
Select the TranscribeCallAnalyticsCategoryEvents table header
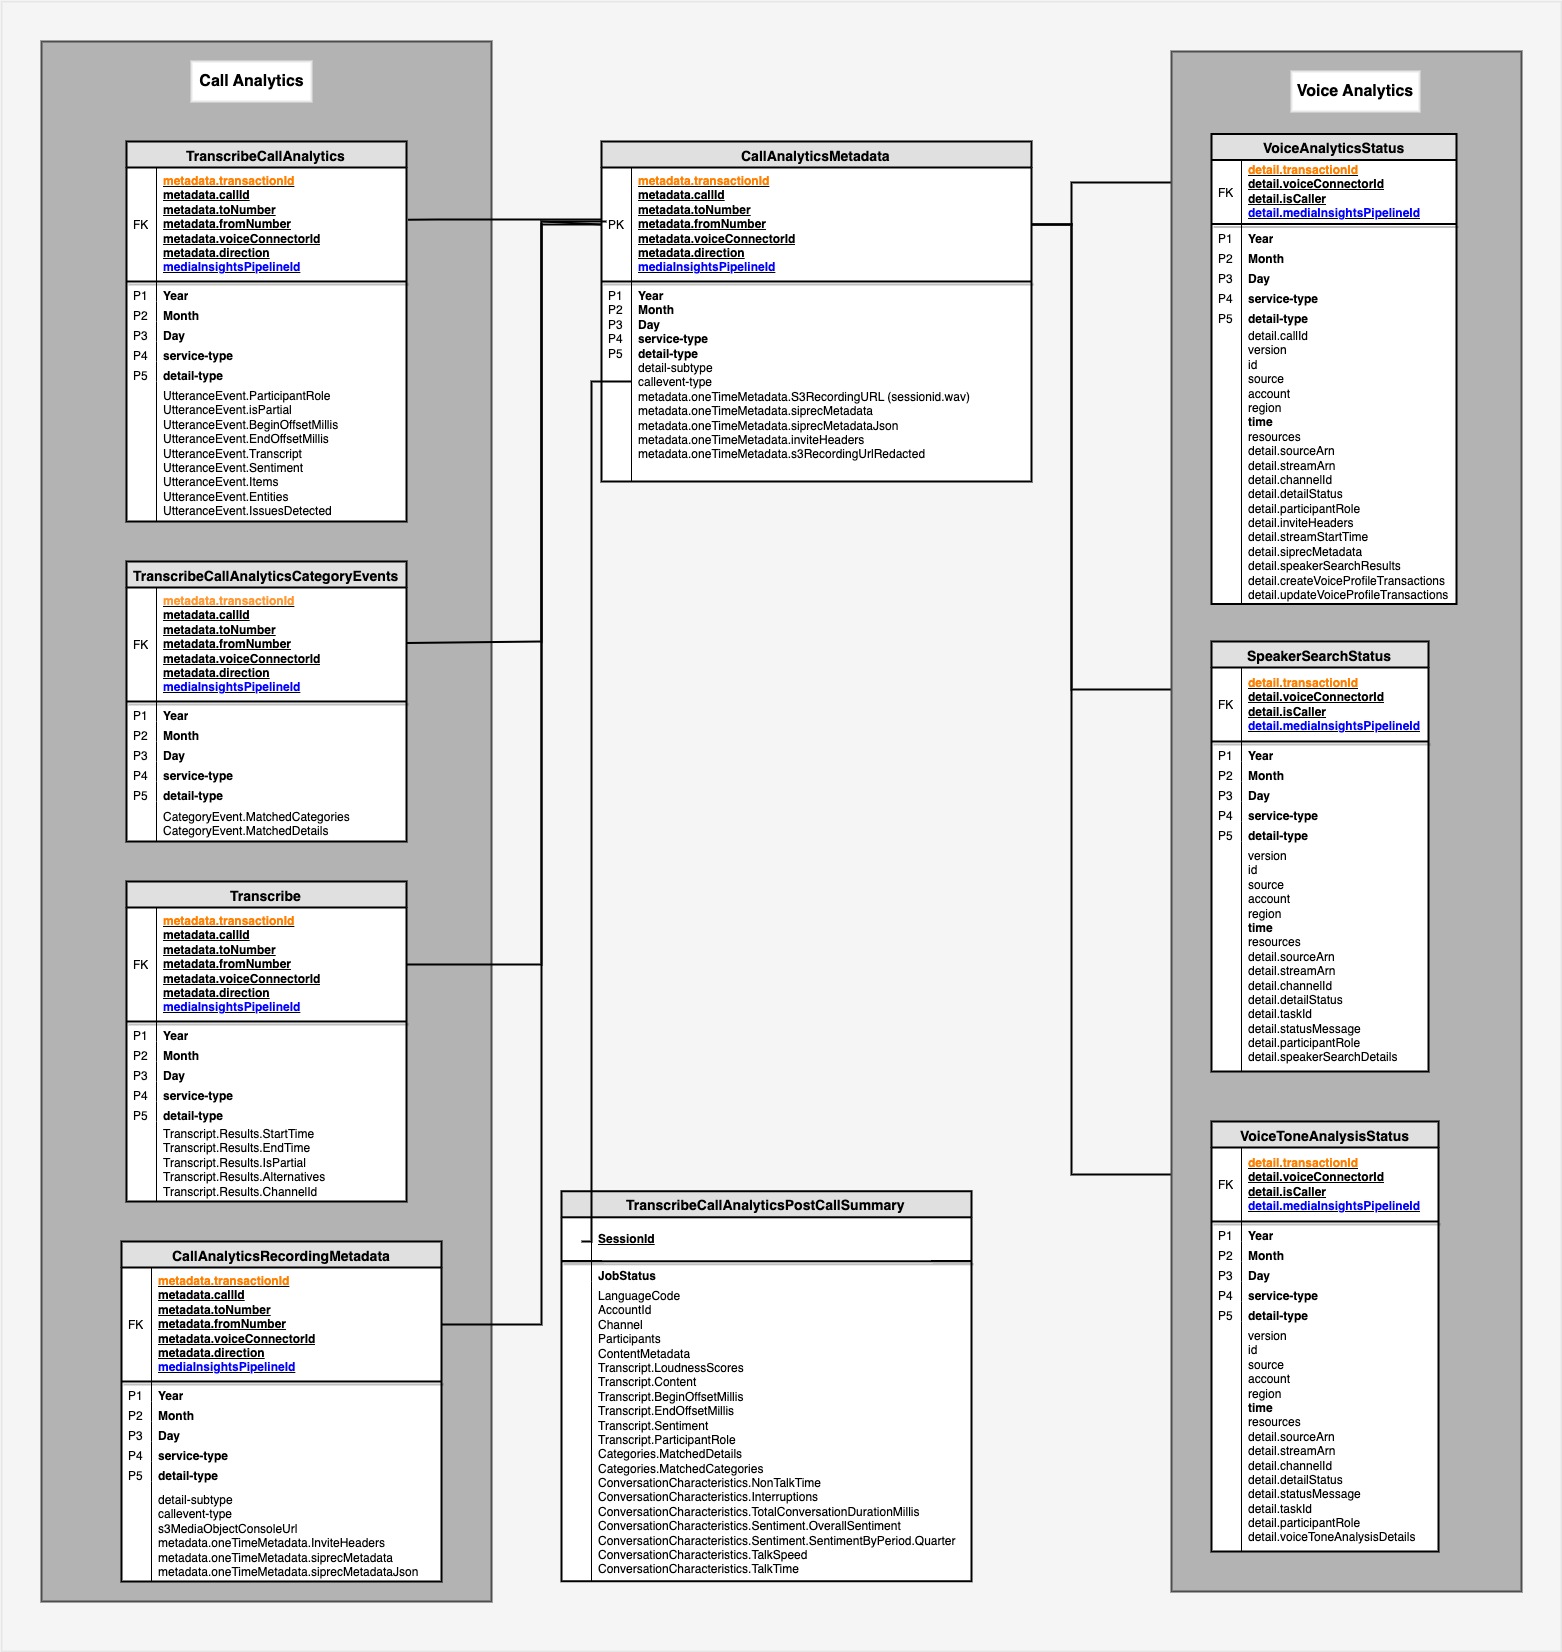tap(265, 576)
